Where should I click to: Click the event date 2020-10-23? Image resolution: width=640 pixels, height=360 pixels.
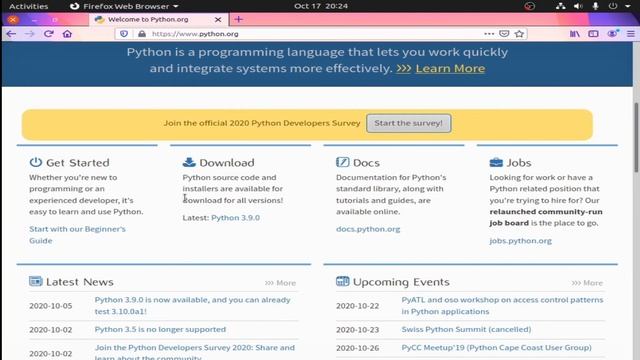tap(358, 329)
